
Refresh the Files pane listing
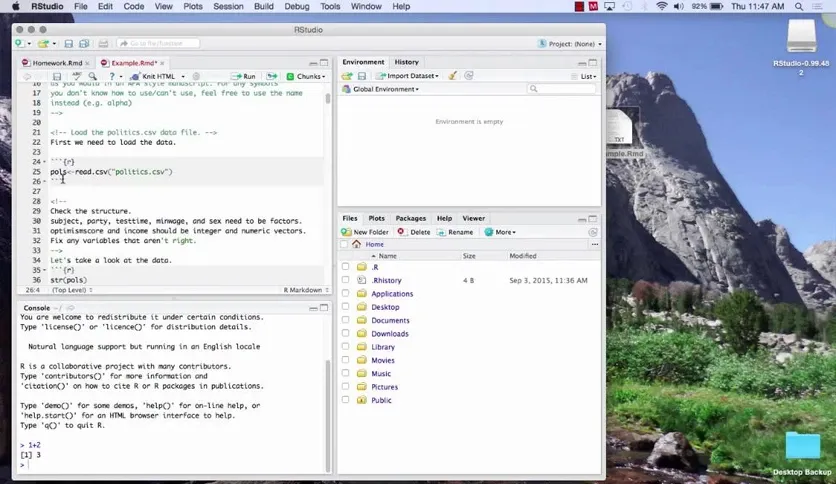click(592, 232)
